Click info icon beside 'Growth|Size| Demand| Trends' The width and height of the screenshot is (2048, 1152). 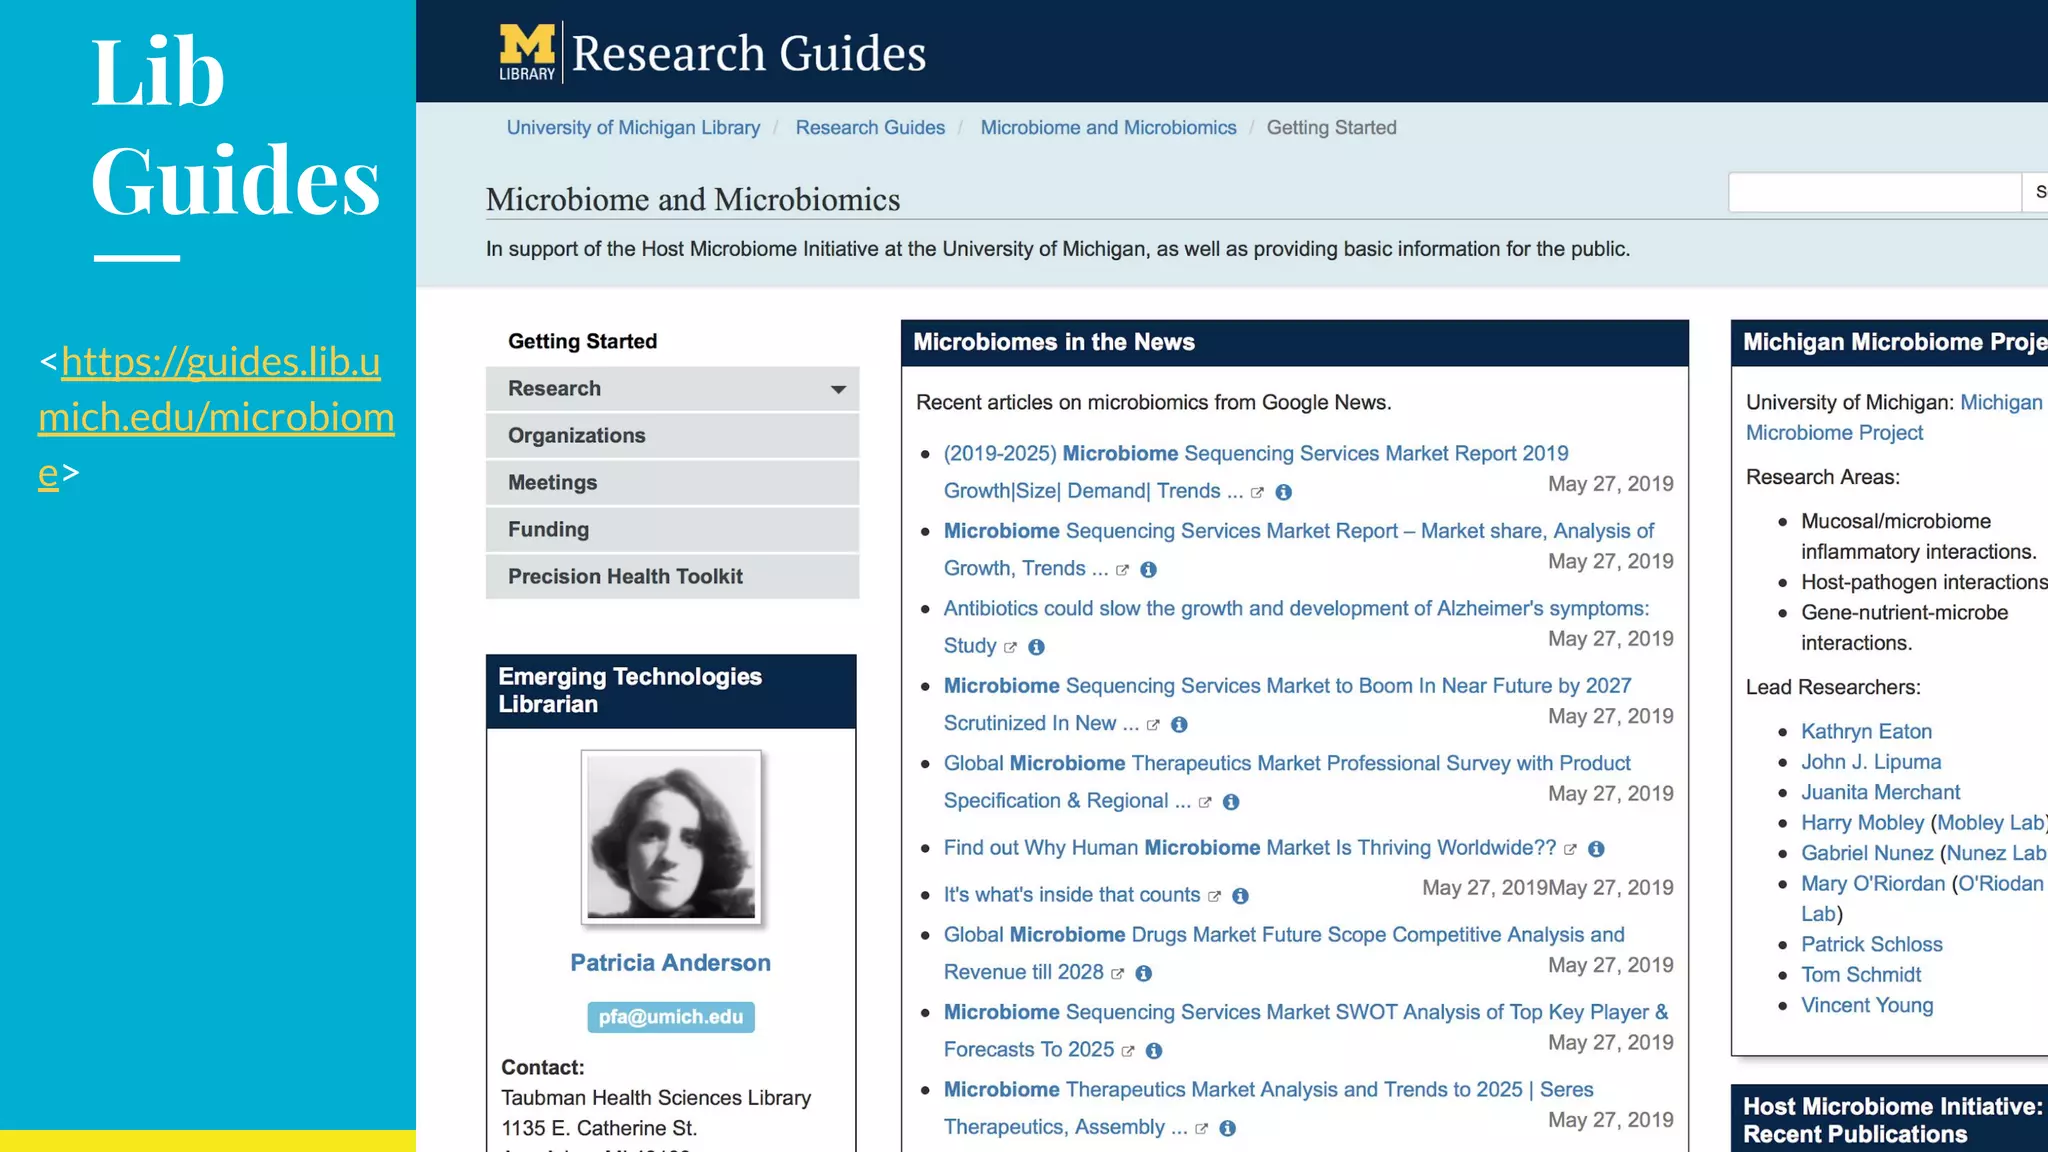click(1284, 492)
